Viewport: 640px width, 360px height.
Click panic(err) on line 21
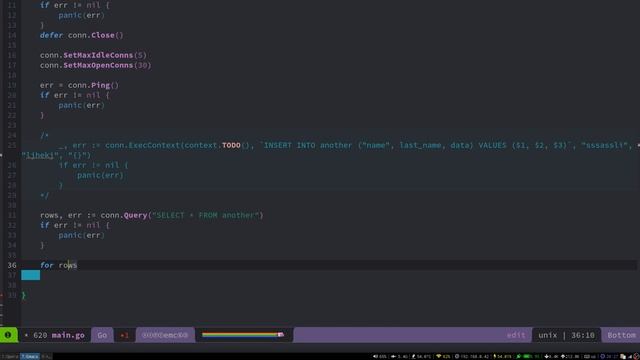[x=82, y=105]
